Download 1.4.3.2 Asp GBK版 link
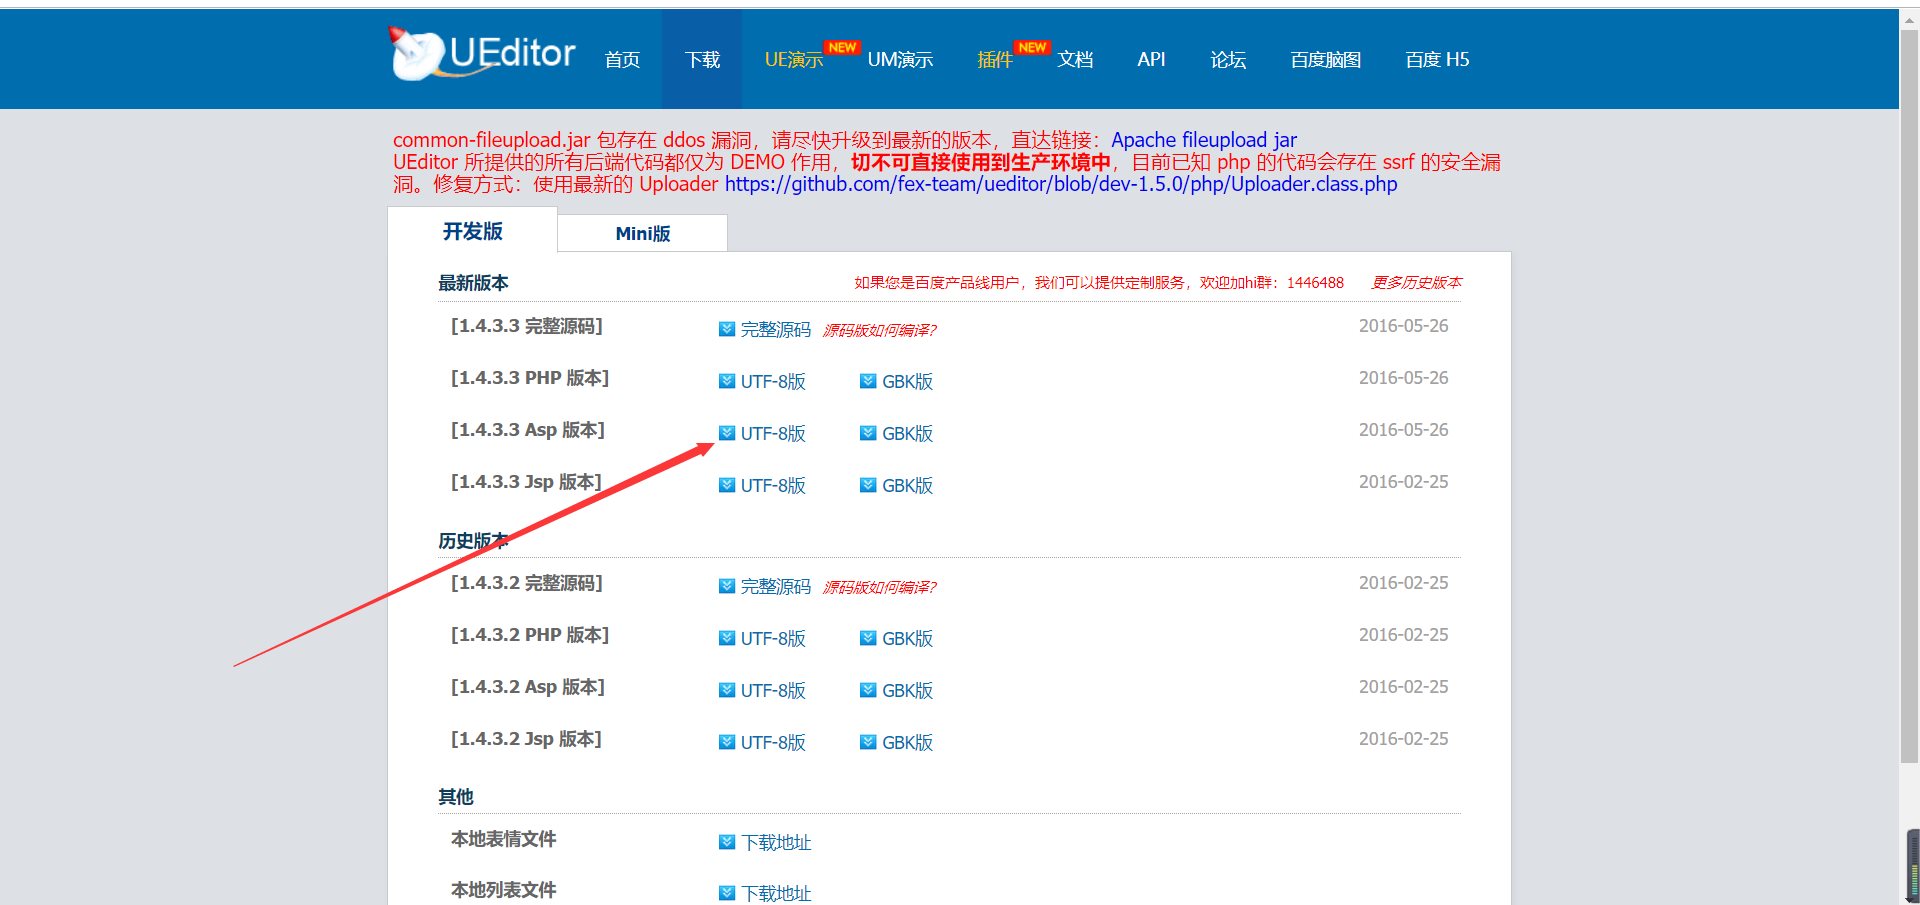The image size is (1920, 905). click(907, 690)
